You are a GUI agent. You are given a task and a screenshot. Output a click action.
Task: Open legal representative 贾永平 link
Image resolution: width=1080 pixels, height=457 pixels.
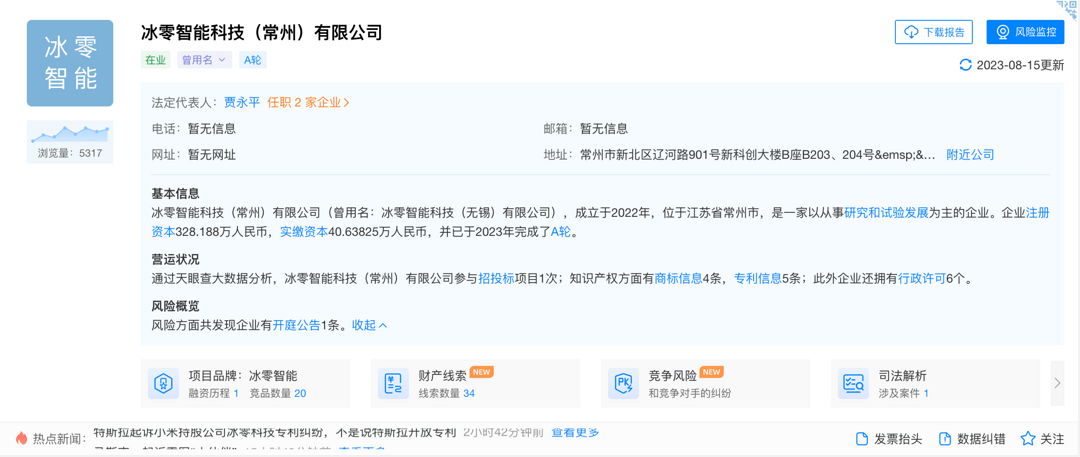point(242,103)
